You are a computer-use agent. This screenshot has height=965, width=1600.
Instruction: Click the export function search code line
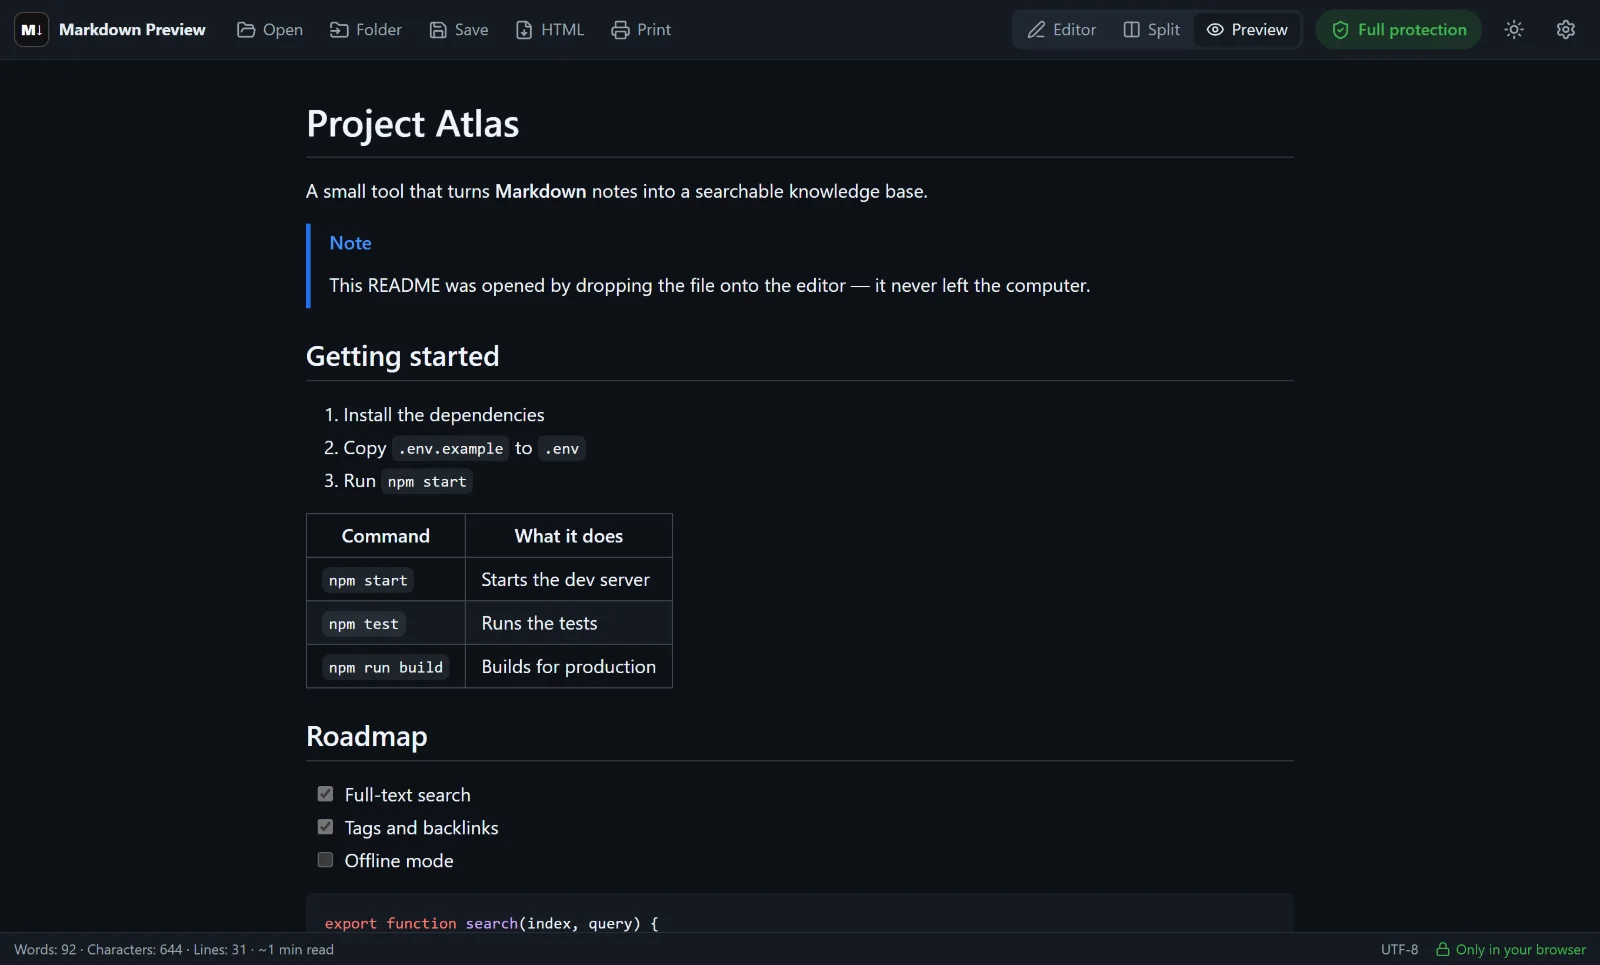pos(492,924)
